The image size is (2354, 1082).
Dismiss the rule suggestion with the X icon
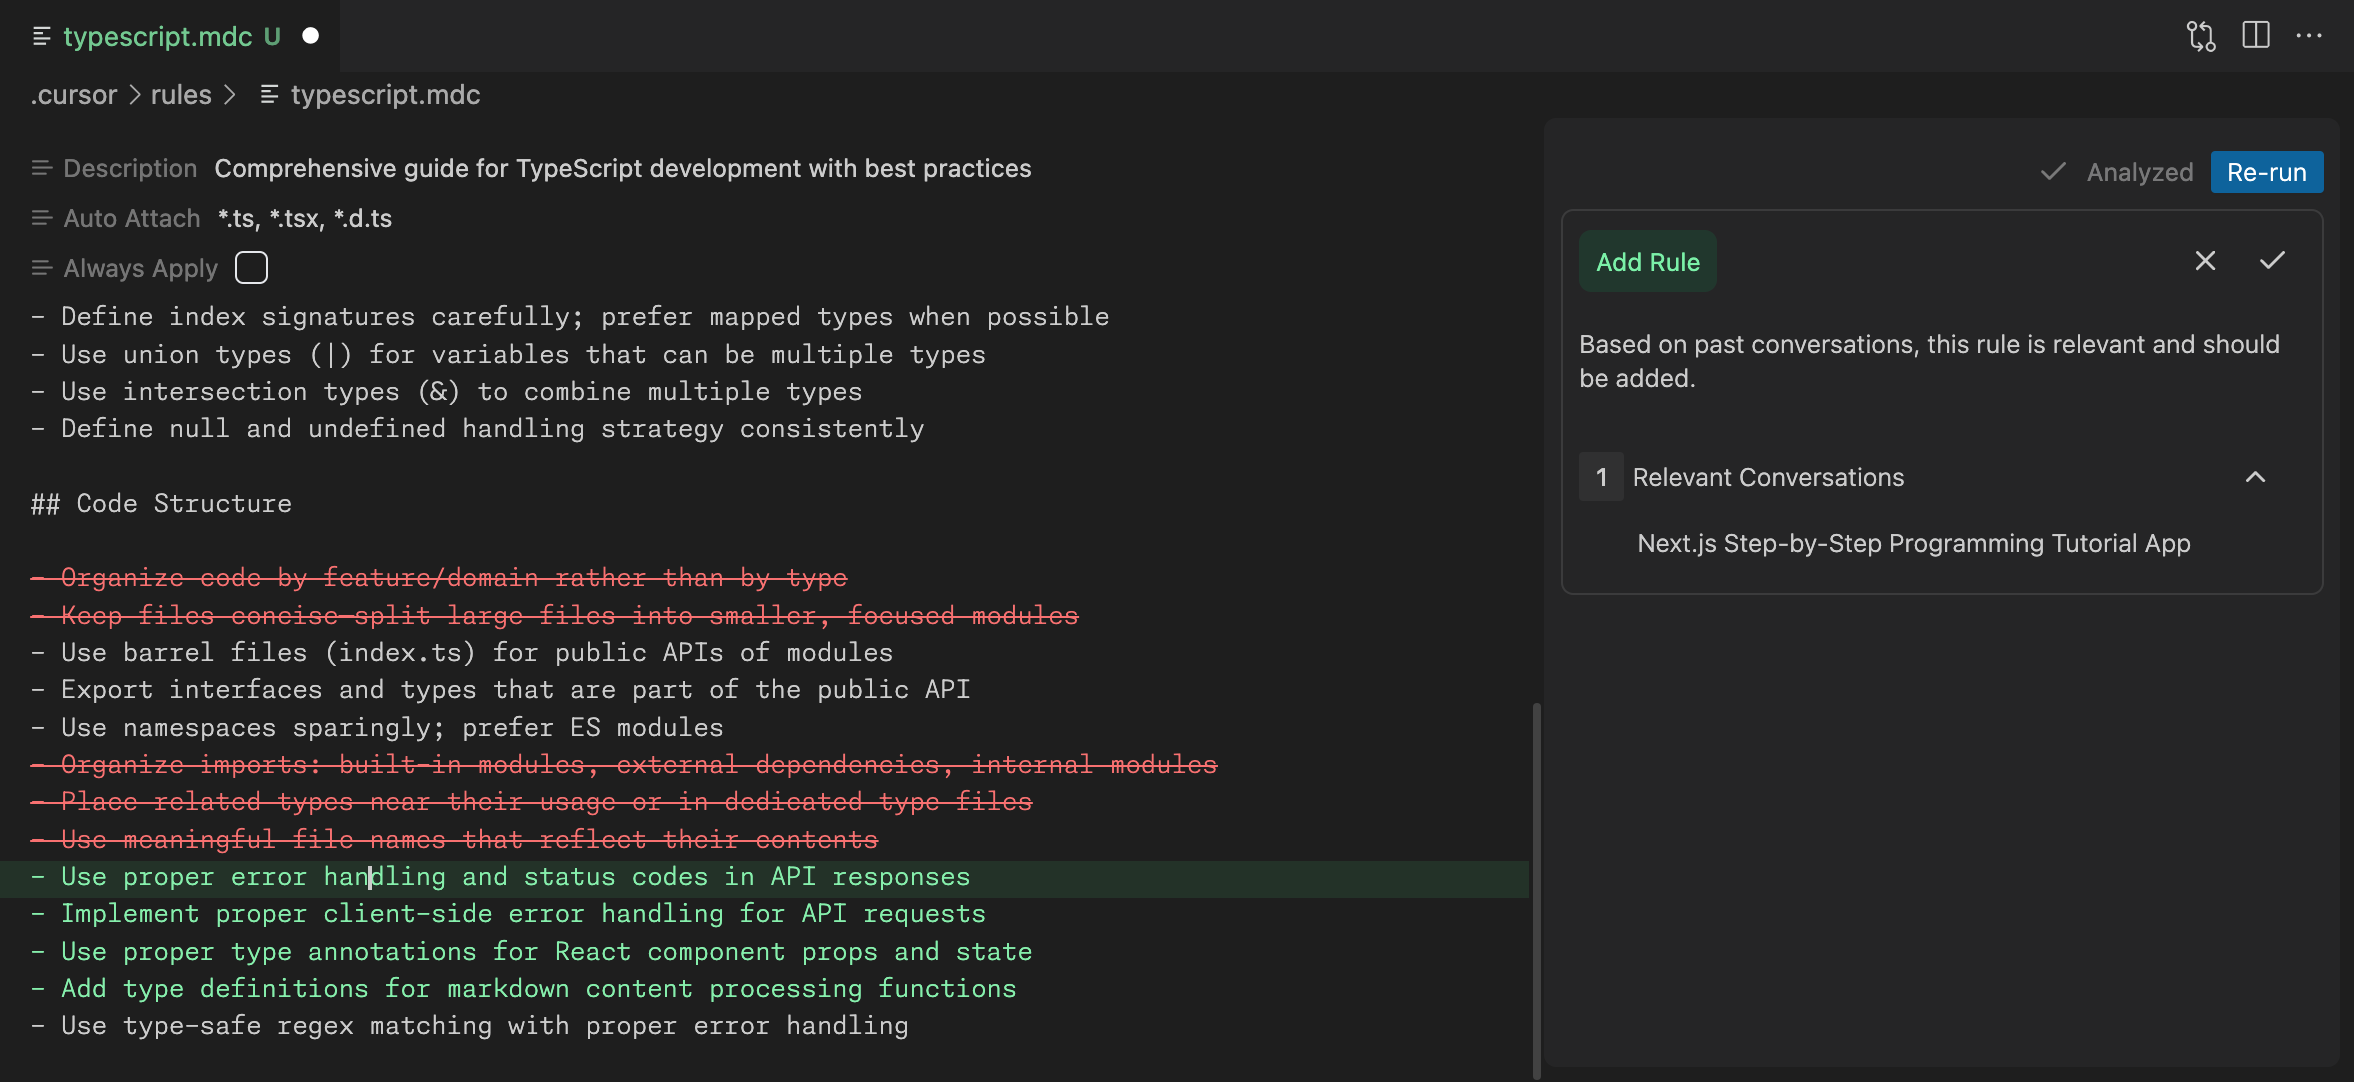tap(2204, 261)
